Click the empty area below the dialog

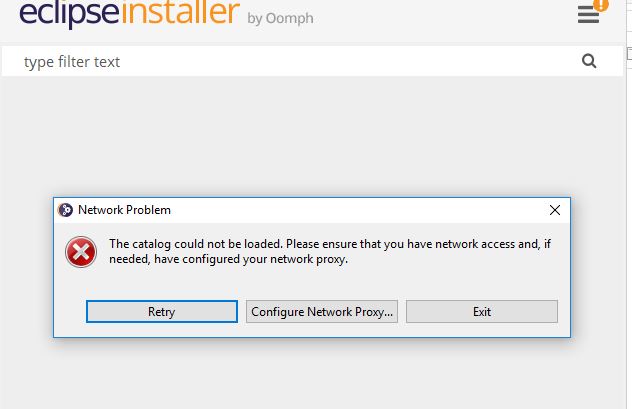pyautogui.click(x=312, y=374)
